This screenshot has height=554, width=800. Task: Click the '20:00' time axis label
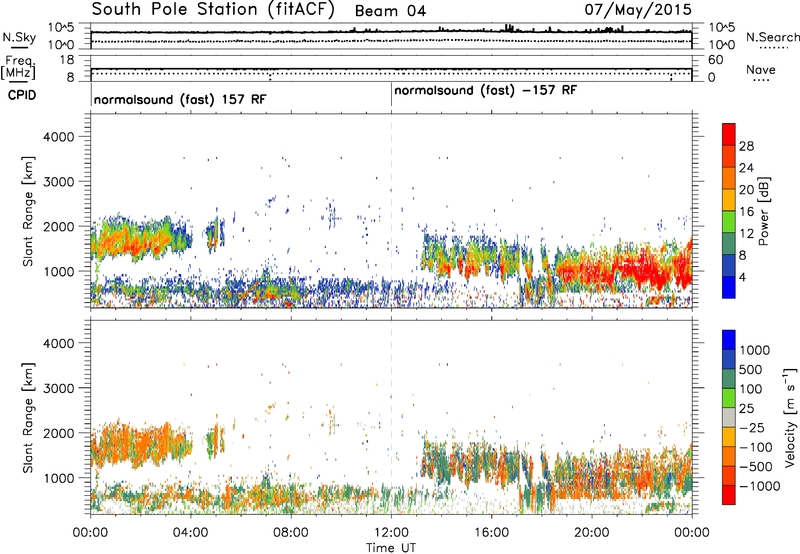(592, 533)
